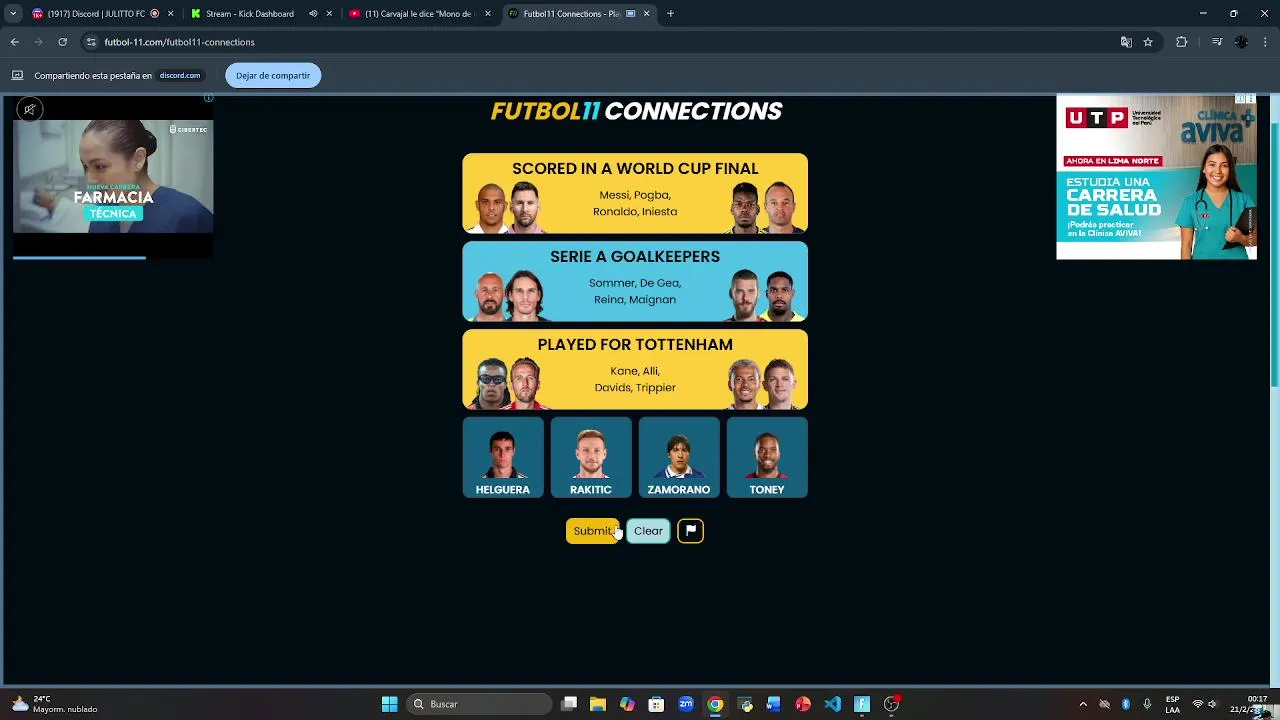Open the Extensions puzzle icon
The image size is (1280, 720).
1181,42
